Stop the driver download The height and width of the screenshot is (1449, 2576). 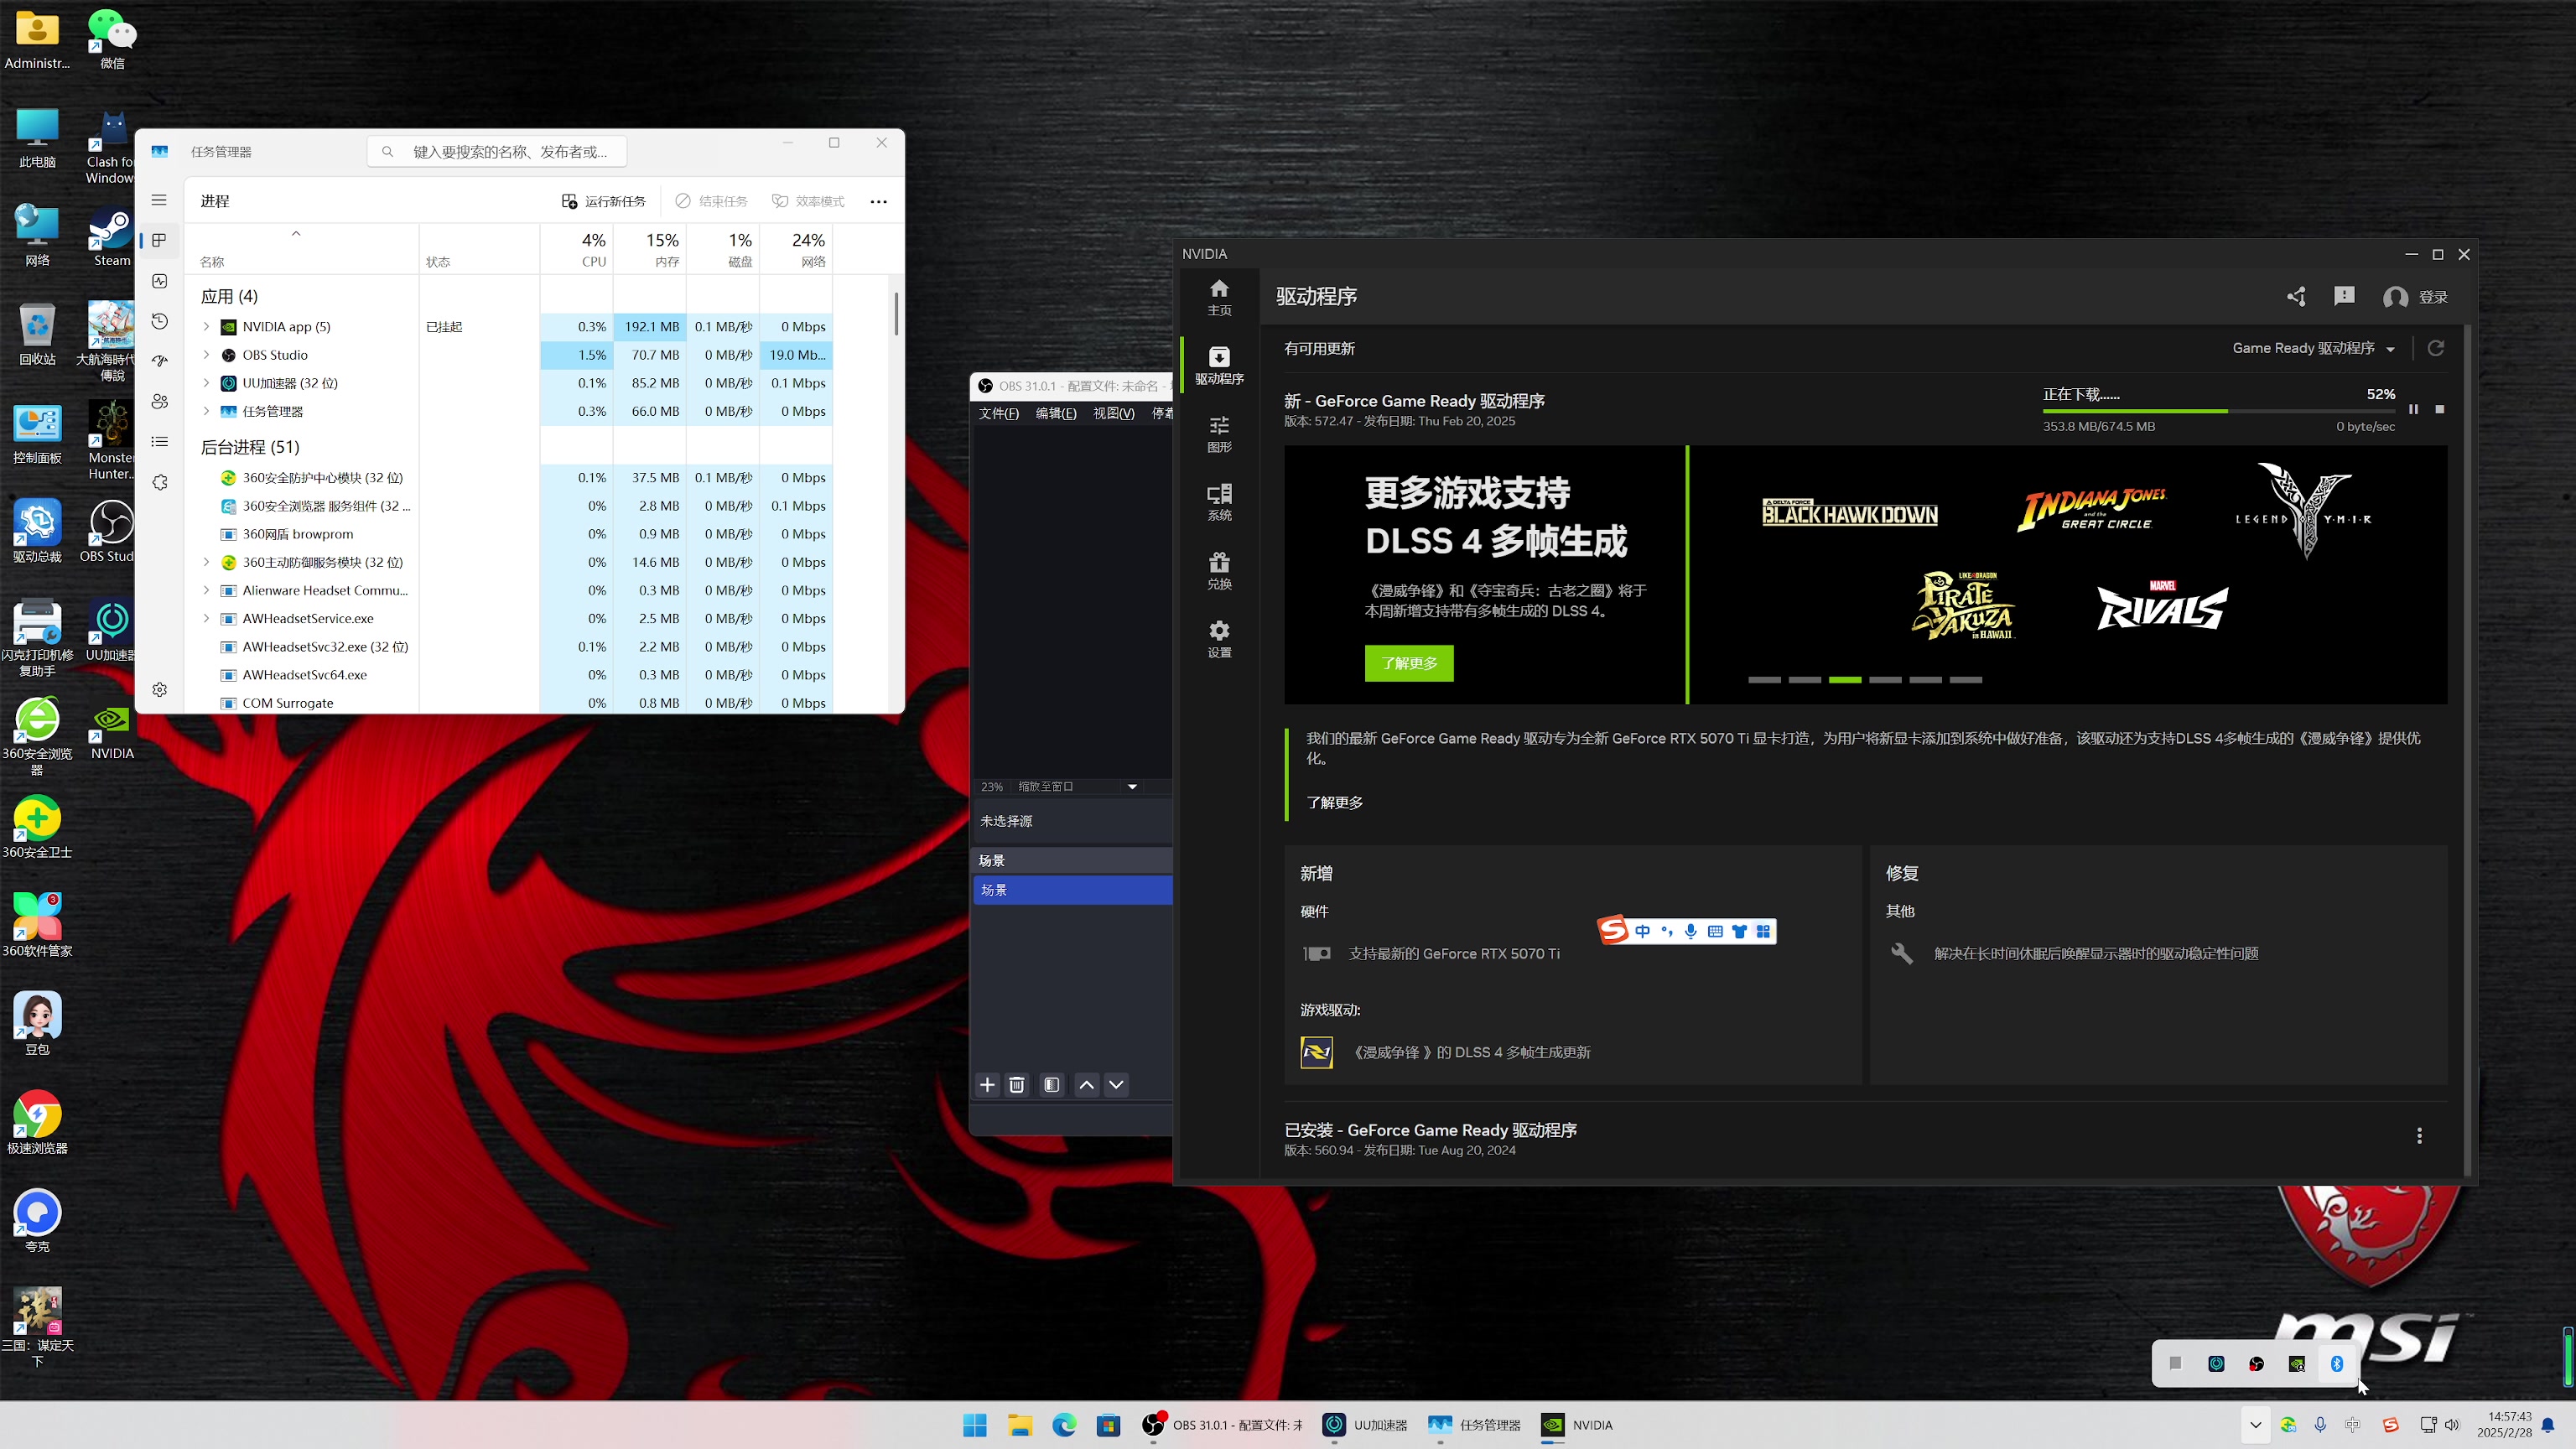2440,409
